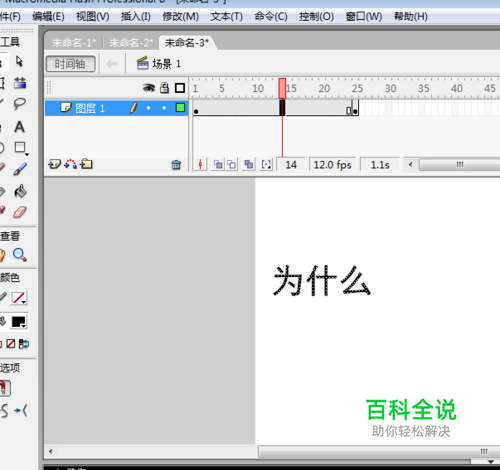Click the 1.1s elapsed time readout

(380, 165)
